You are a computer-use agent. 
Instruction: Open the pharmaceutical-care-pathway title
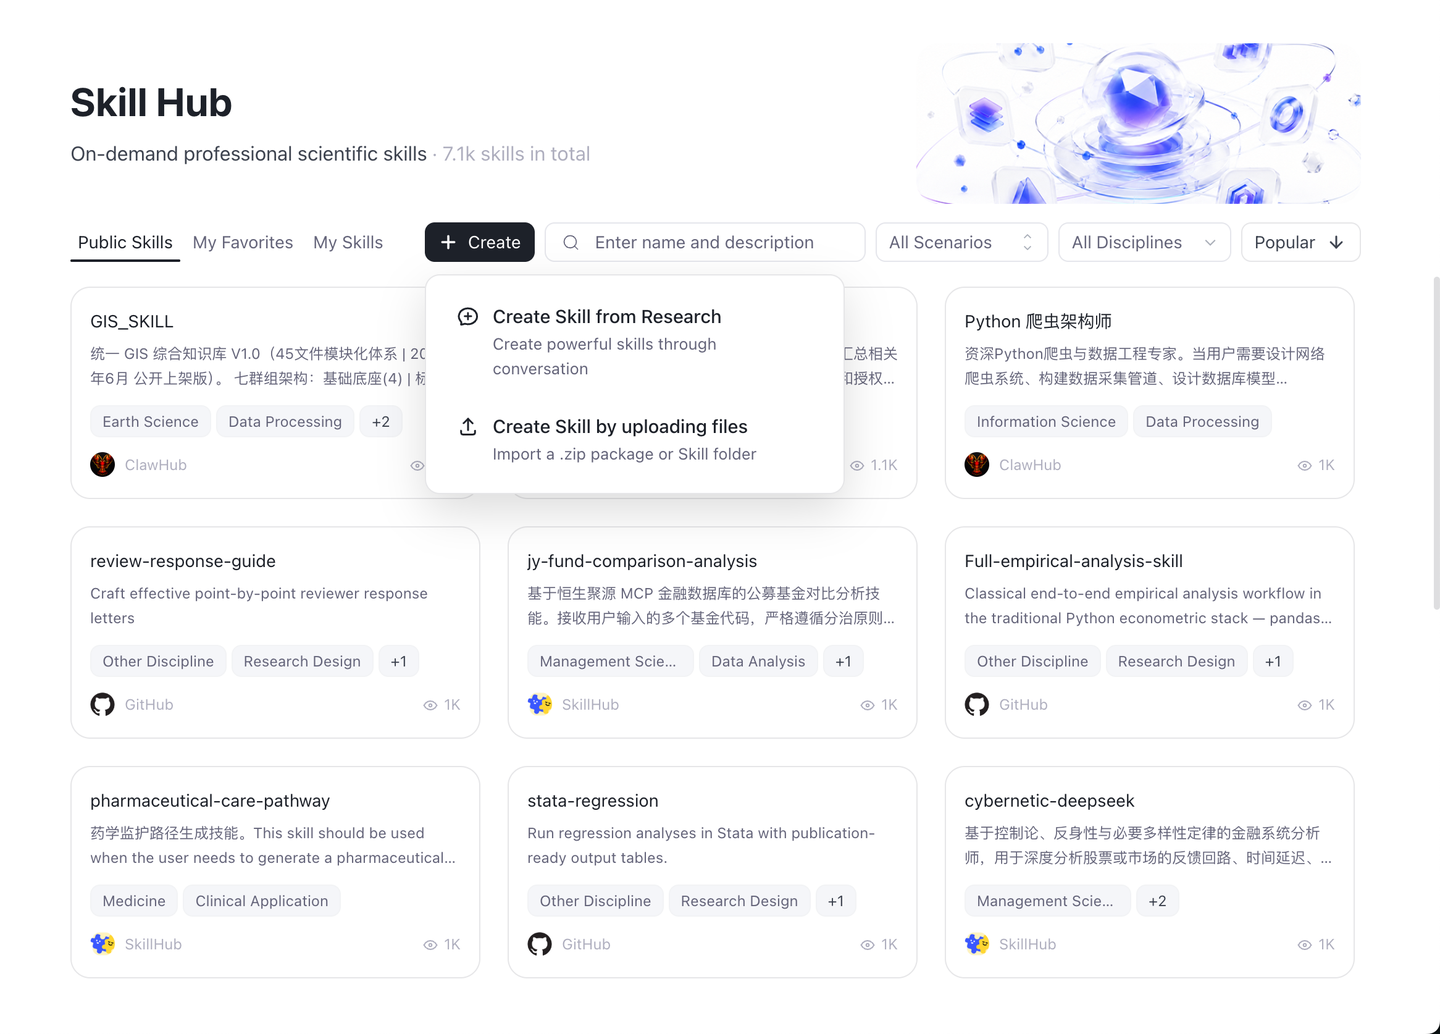coord(210,801)
